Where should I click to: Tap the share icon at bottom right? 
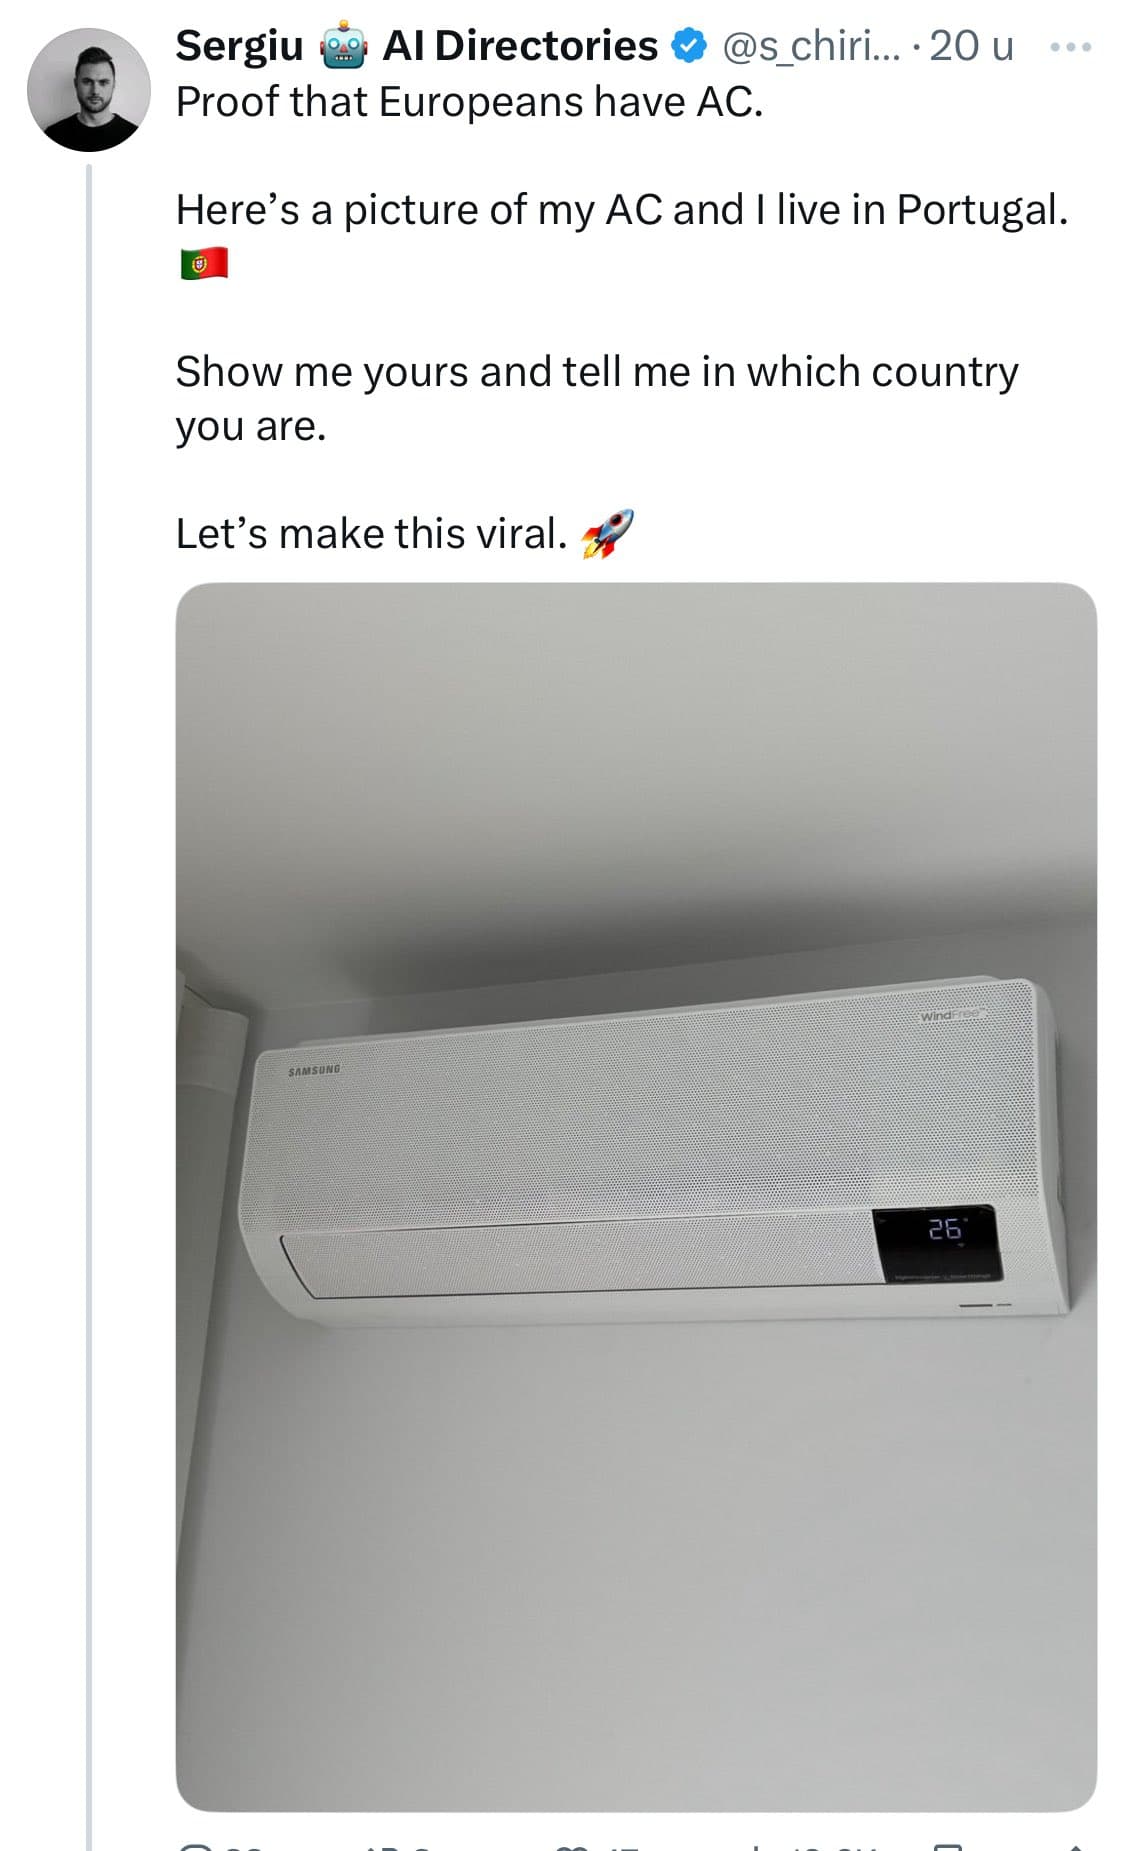[1075, 1847]
